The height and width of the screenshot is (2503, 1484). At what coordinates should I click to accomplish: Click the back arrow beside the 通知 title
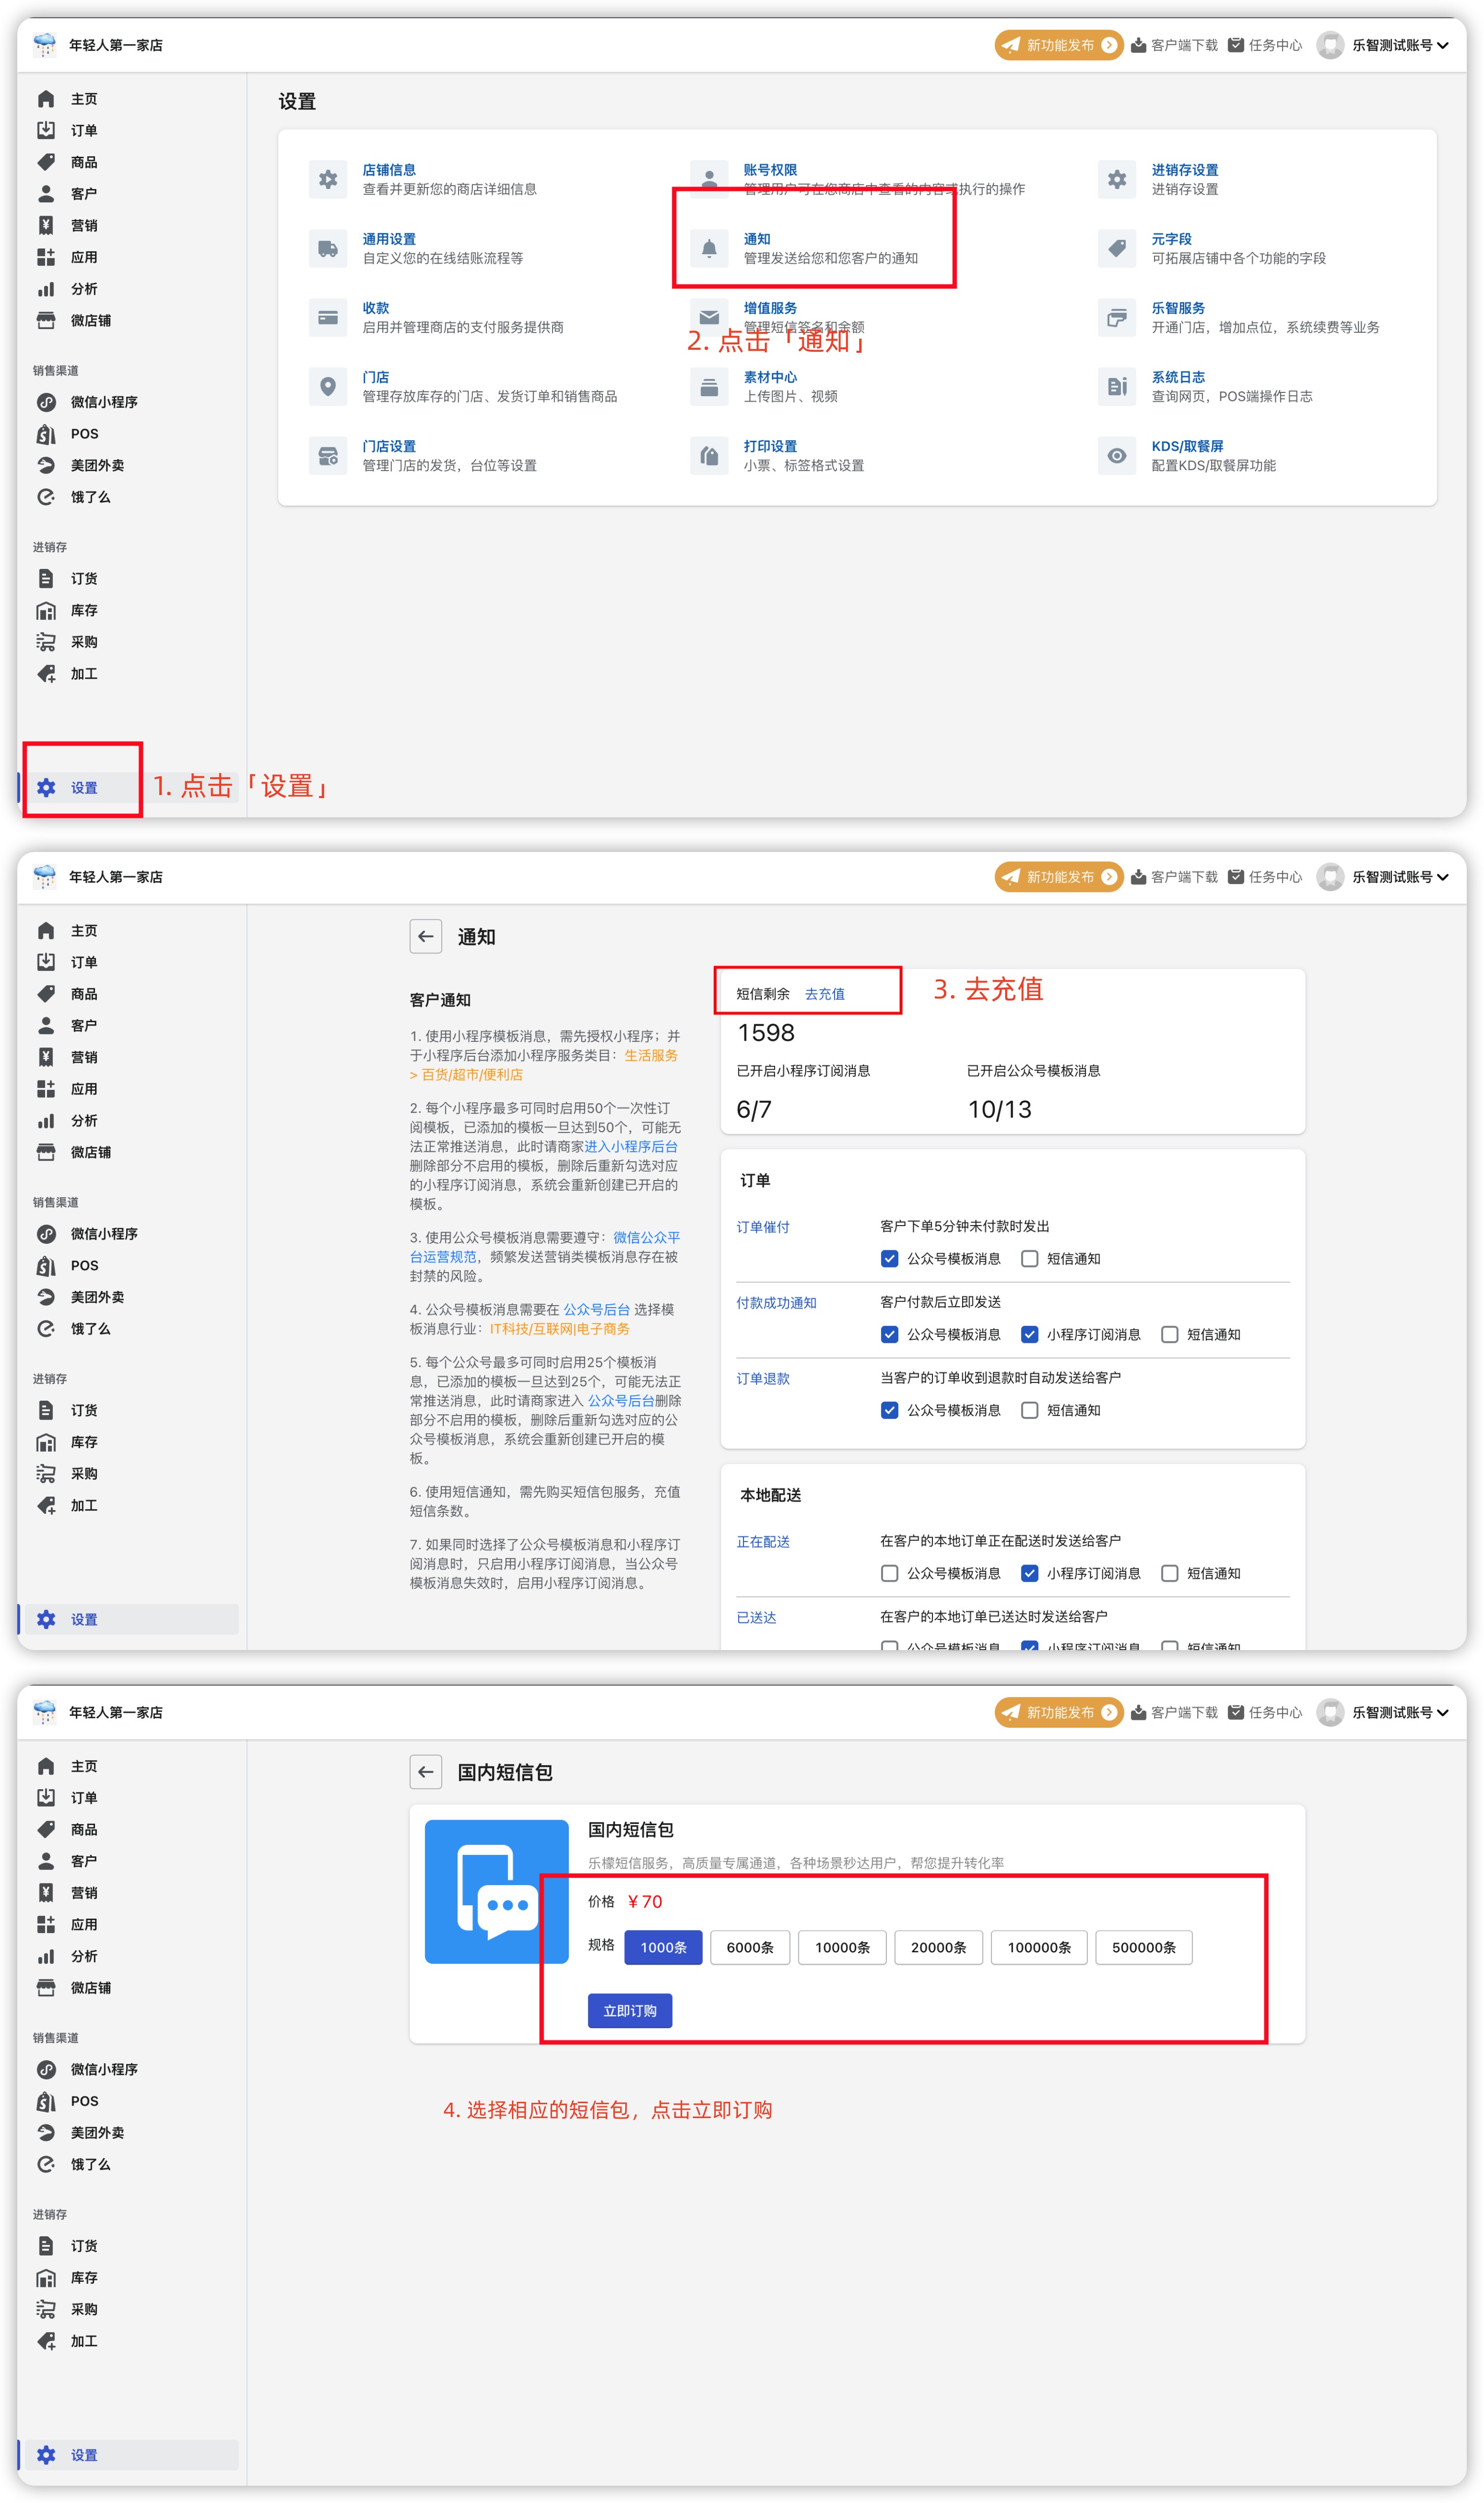tap(426, 936)
